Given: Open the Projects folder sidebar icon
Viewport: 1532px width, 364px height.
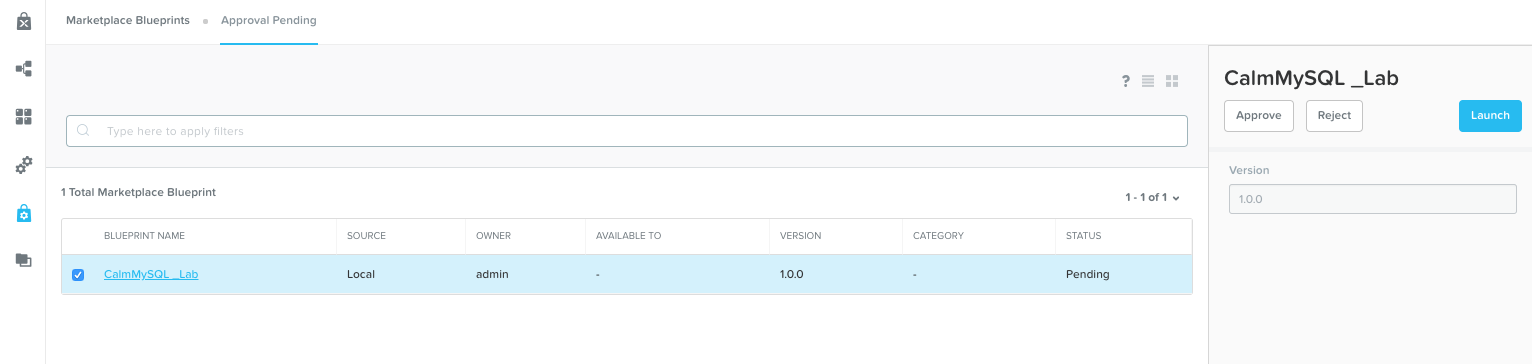Looking at the screenshot, I should 24,260.
